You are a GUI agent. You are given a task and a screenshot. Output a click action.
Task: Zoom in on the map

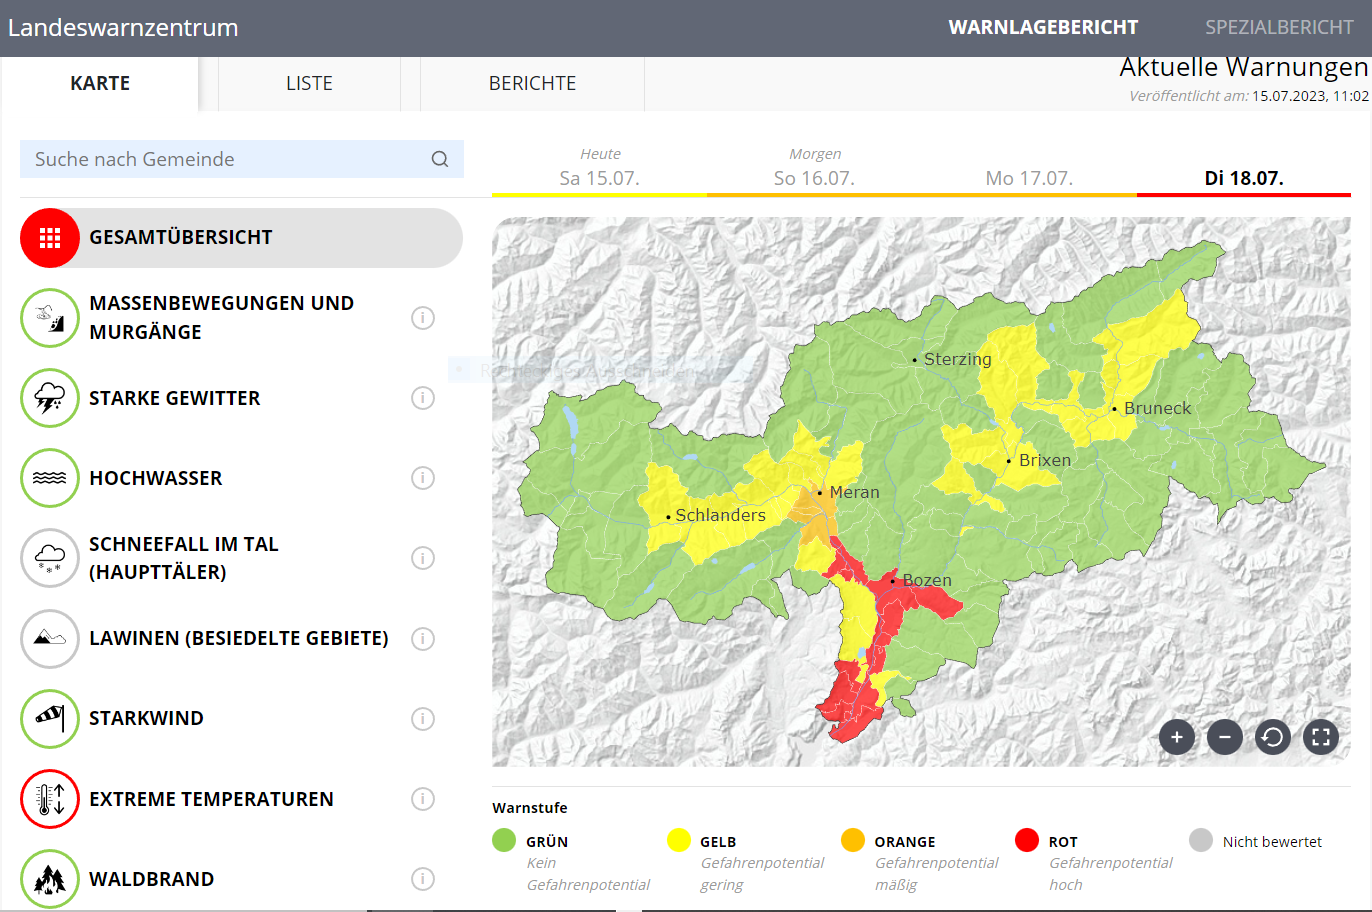1177,738
